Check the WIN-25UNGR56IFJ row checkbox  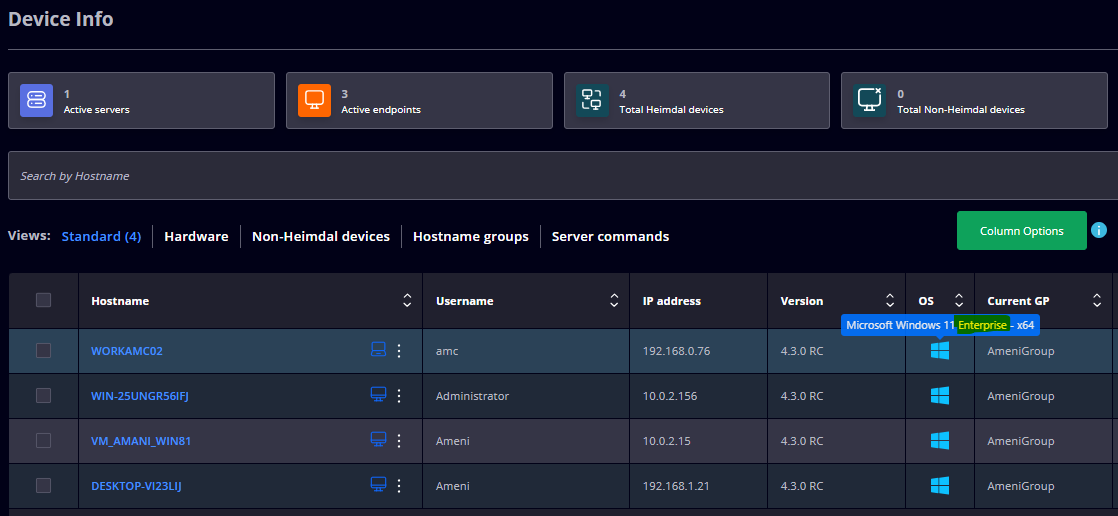43,396
